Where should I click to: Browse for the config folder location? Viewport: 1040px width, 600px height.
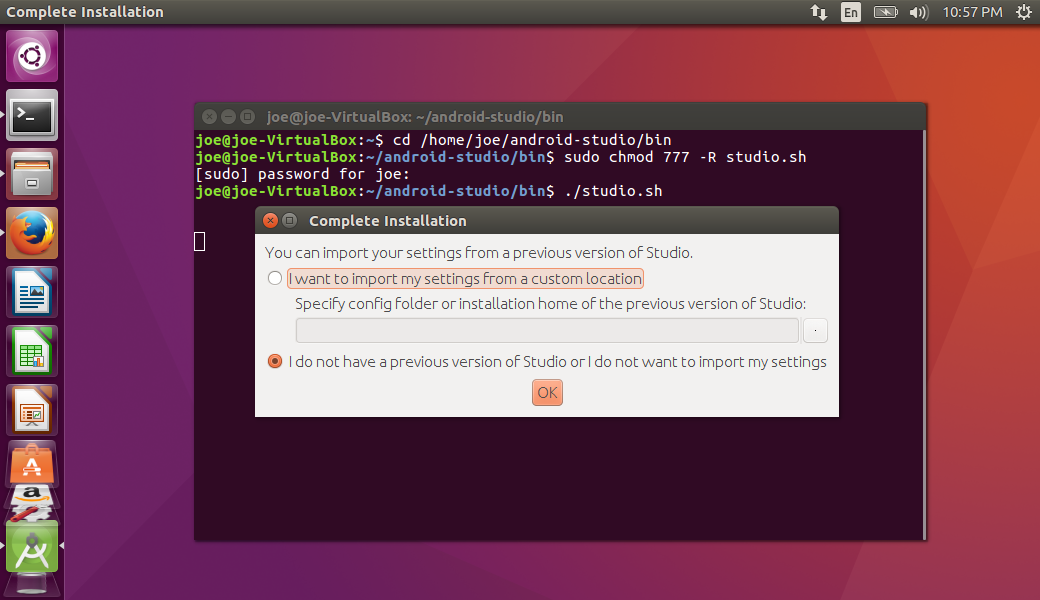815,330
